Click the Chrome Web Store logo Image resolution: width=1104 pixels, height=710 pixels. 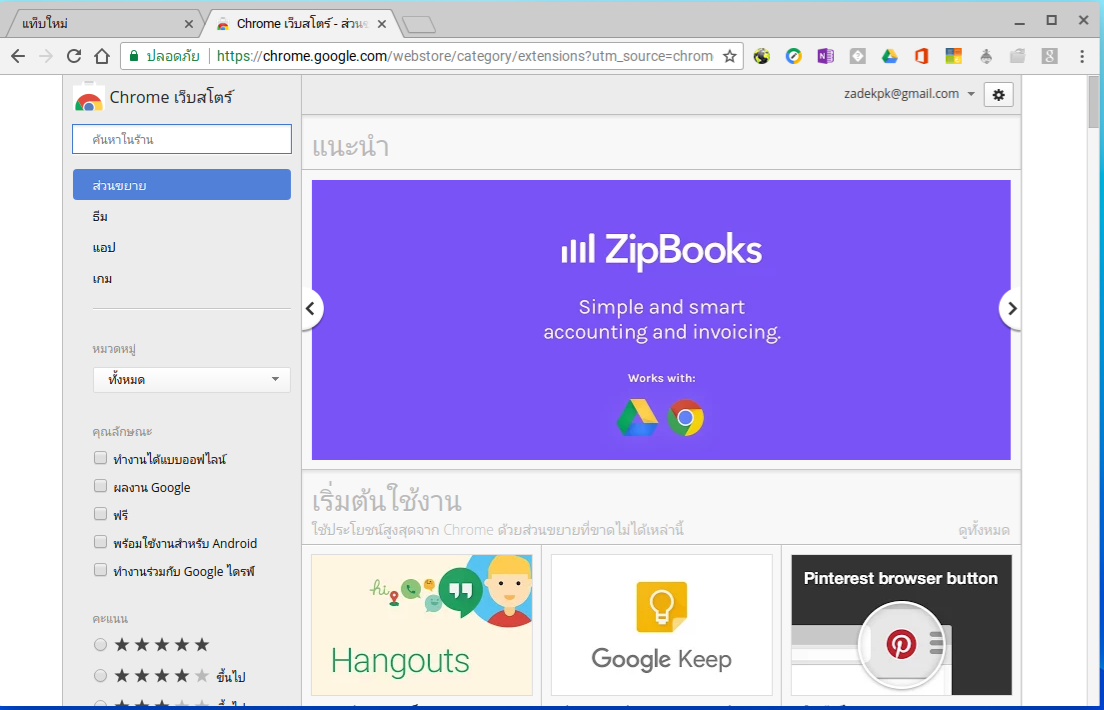click(x=89, y=99)
